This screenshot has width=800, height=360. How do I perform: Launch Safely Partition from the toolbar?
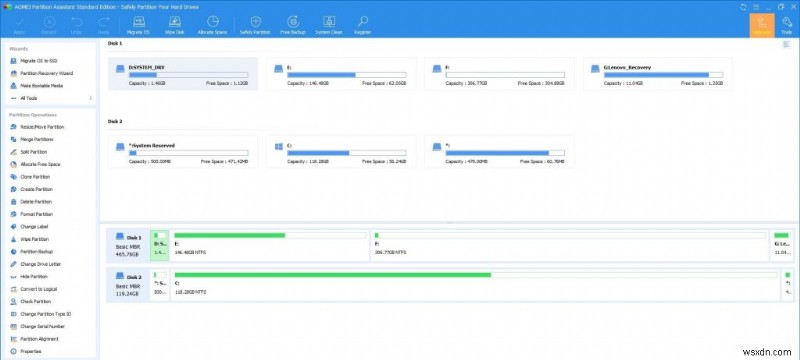click(255, 25)
